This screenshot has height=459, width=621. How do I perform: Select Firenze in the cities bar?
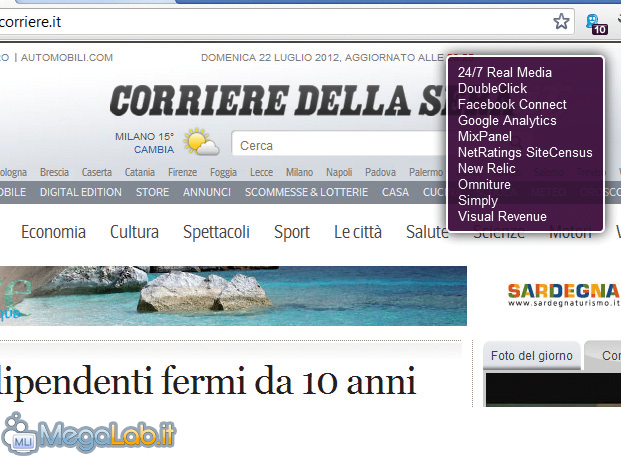point(182,172)
